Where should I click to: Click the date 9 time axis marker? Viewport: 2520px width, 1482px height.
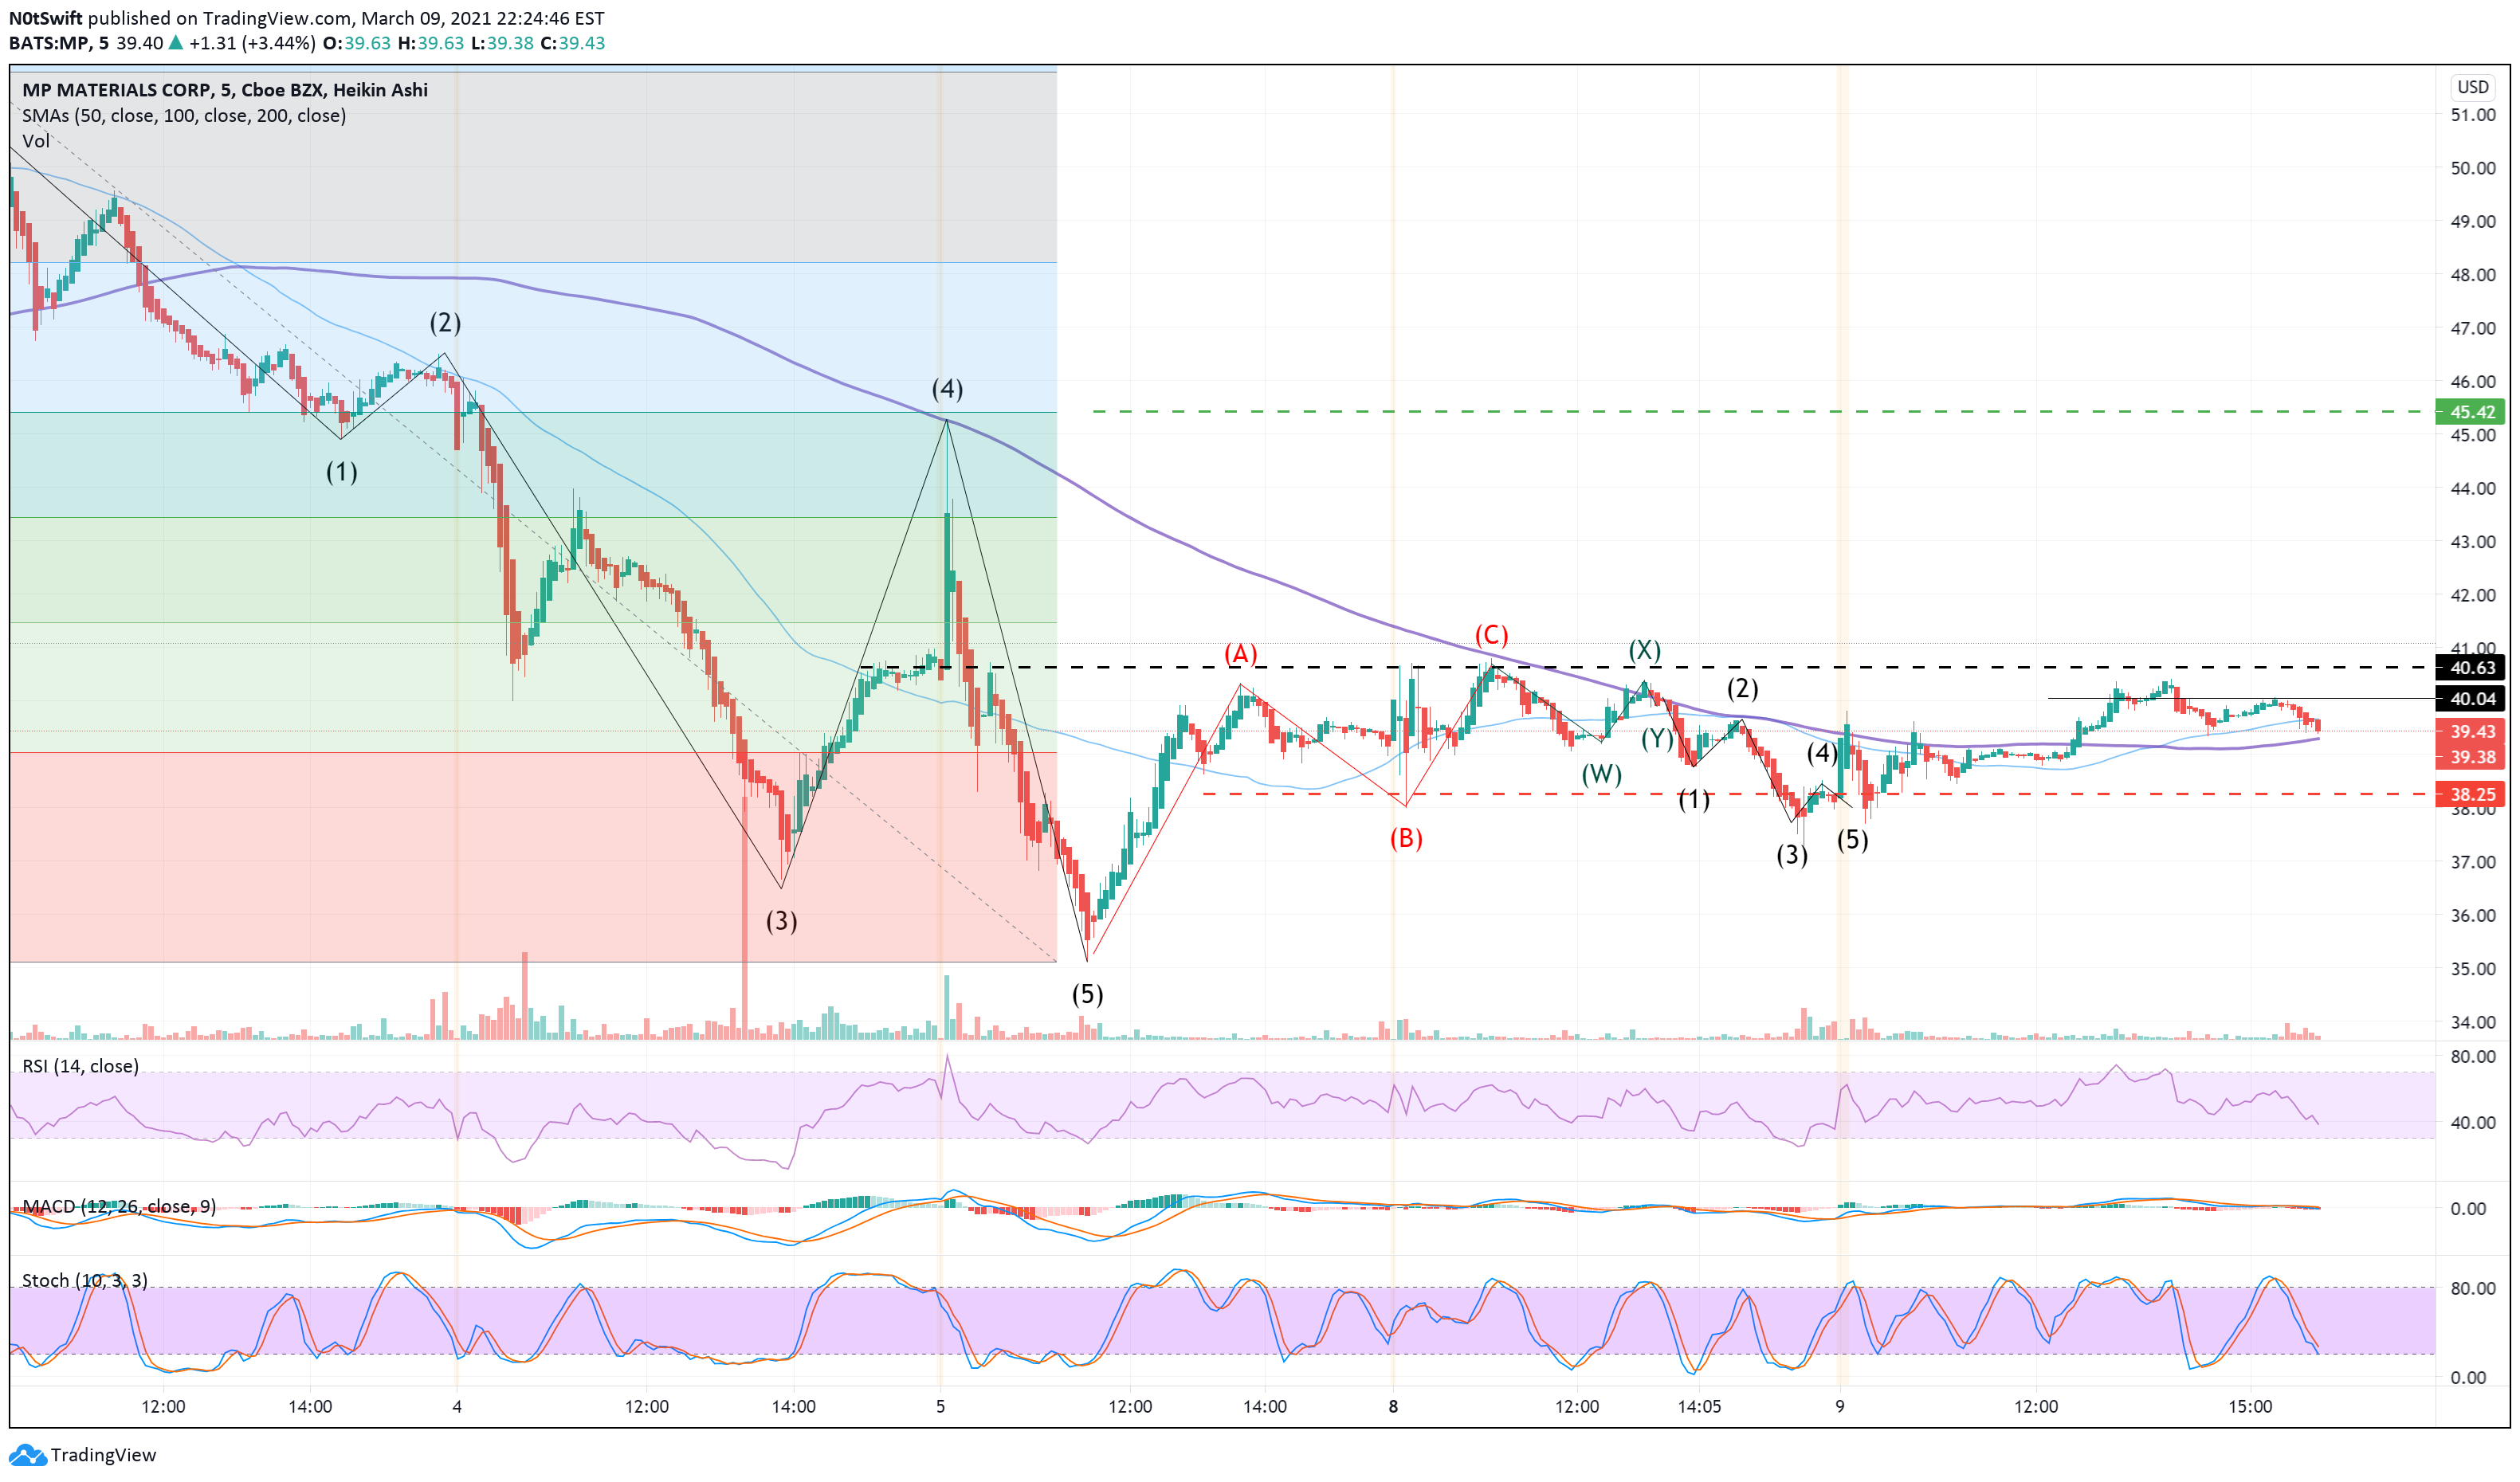point(1840,1407)
